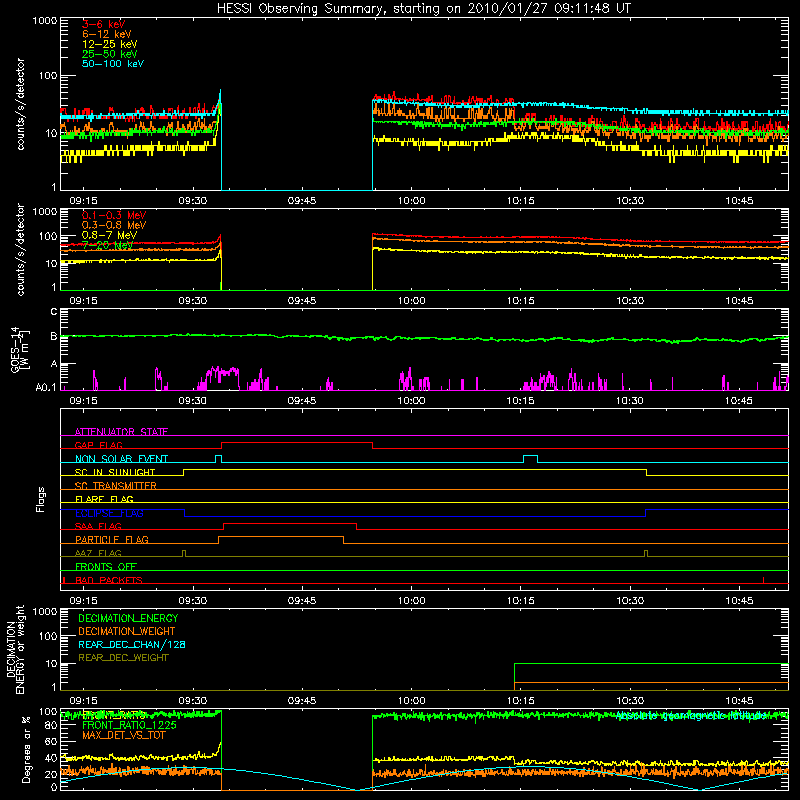Pick the 50-100 keV legend label
This screenshot has height=800, width=800.
113,64
